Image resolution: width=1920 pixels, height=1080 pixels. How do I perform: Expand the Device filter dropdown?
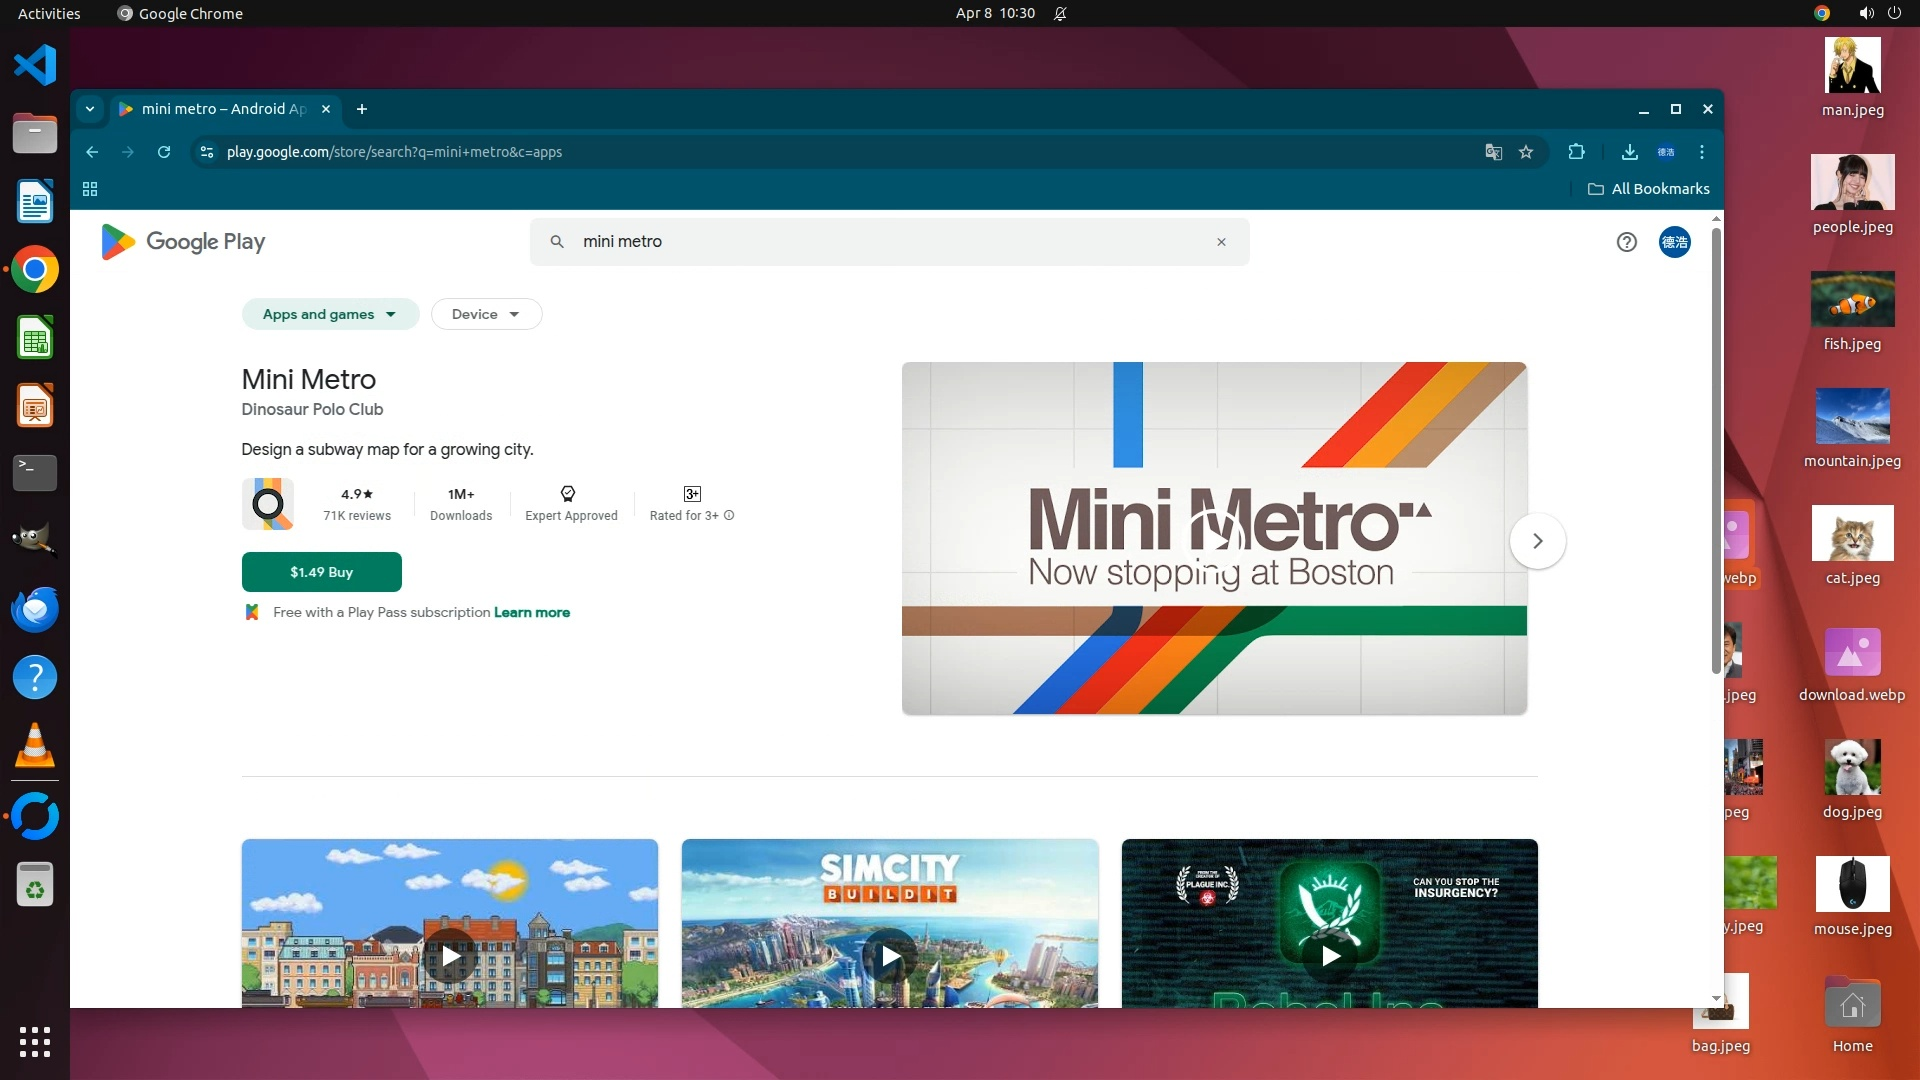point(486,314)
